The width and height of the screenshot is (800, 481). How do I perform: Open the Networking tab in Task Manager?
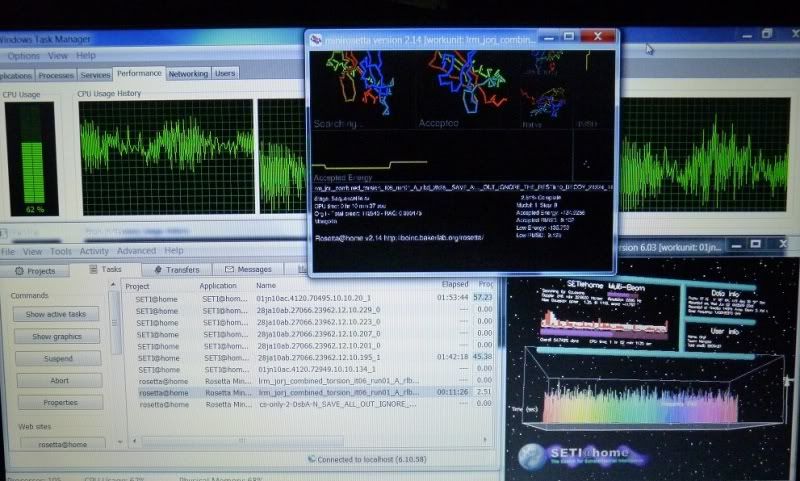pos(188,74)
